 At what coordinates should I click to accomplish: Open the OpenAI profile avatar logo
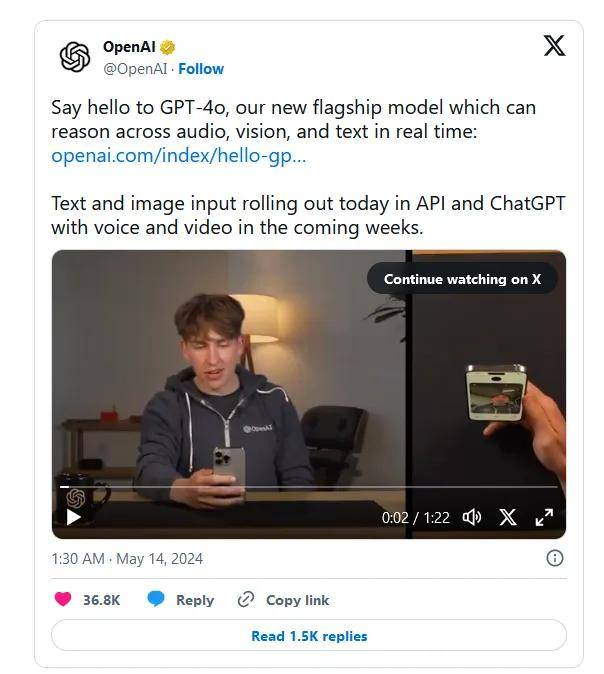pos(75,57)
